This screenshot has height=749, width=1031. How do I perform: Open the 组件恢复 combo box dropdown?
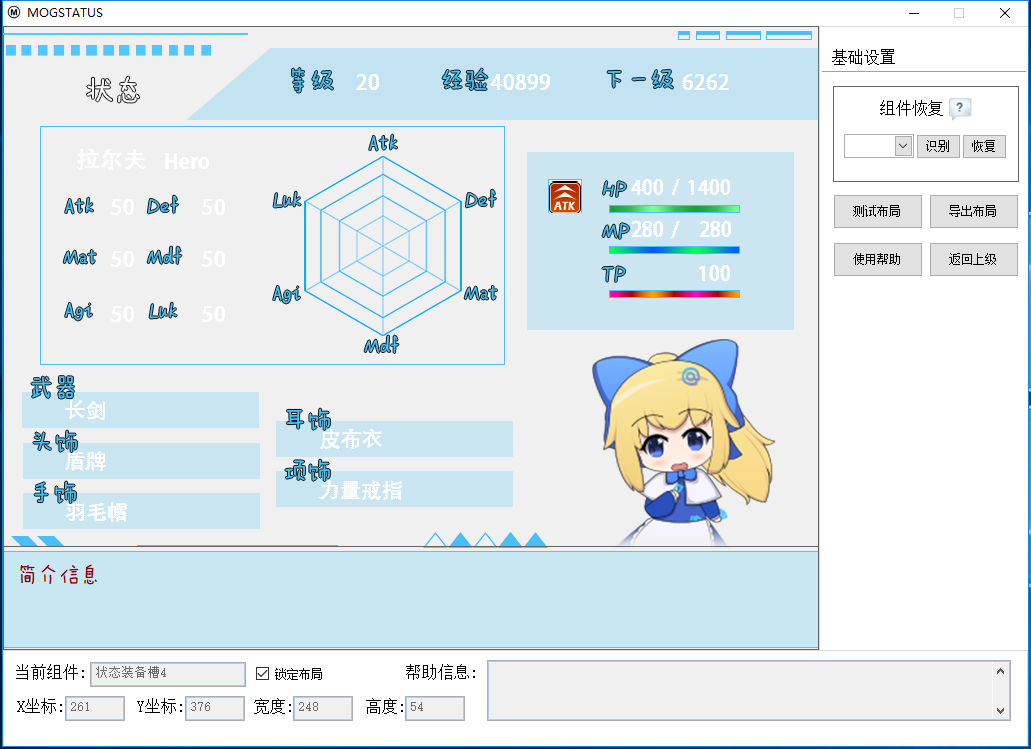tap(903, 146)
